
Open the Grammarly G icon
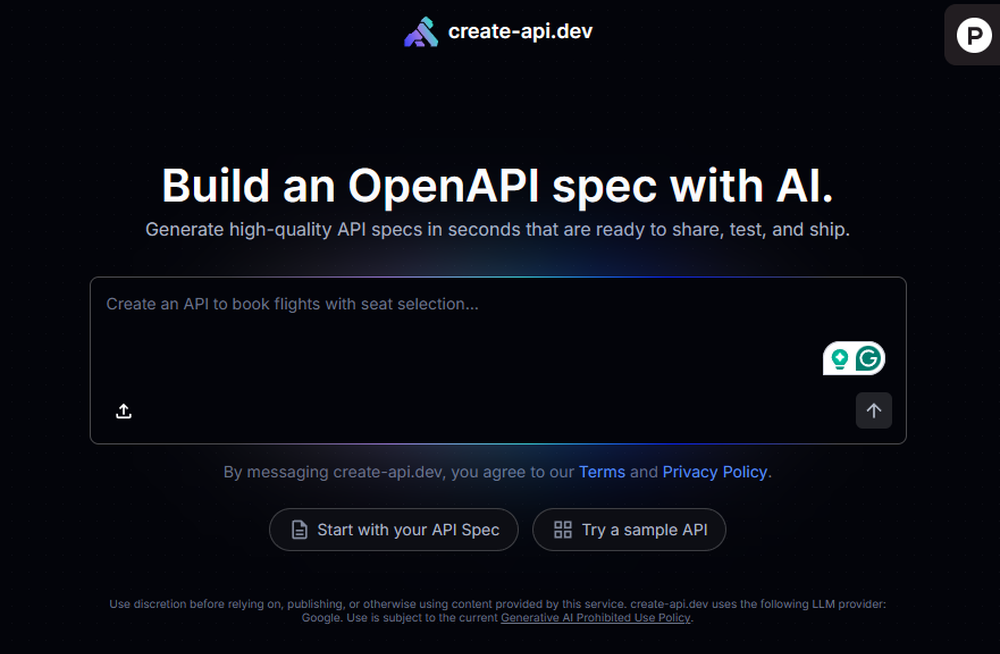click(x=868, y=357)
